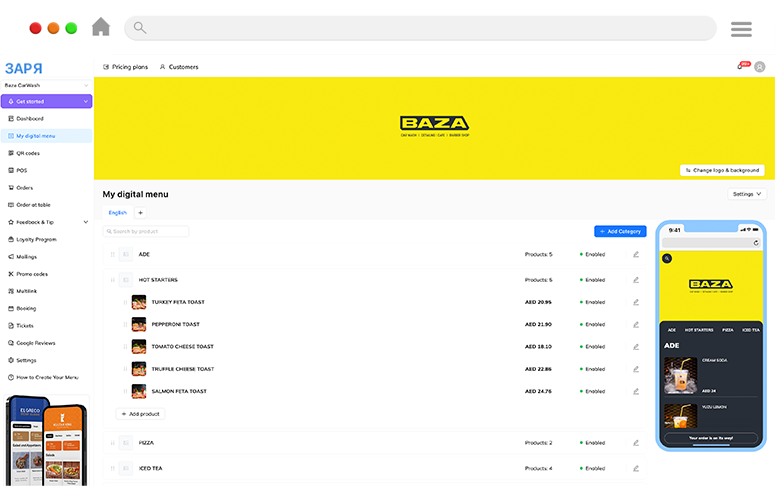Image resolution: width=775 pixels, height=487 pixels.
Task: Open the Settings dropdown above the preview
Action: (747, 194)
